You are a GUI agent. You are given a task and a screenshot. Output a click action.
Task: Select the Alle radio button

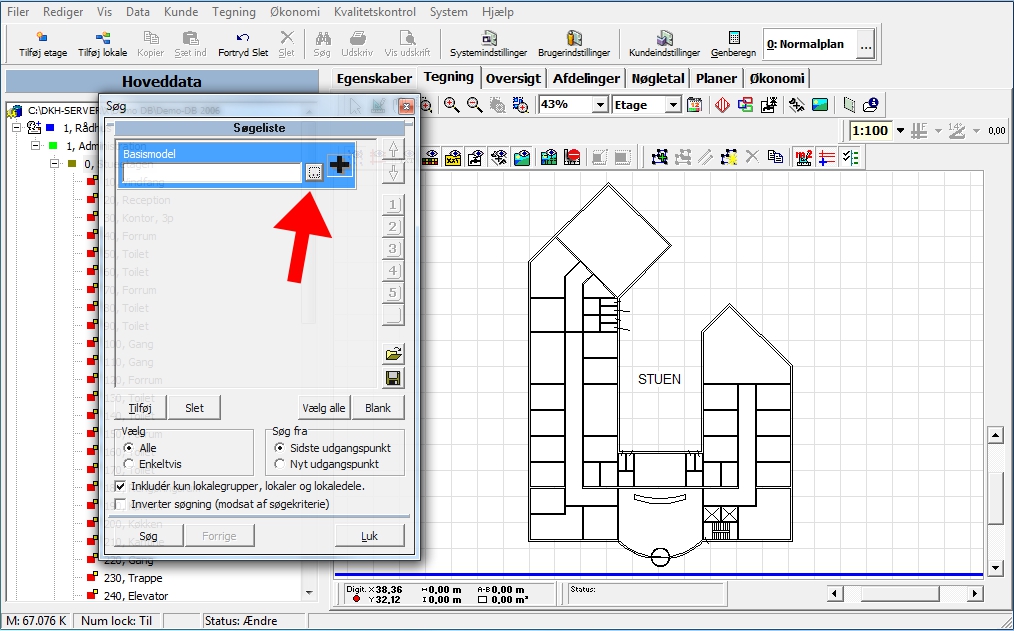click(x=129, y=447)
